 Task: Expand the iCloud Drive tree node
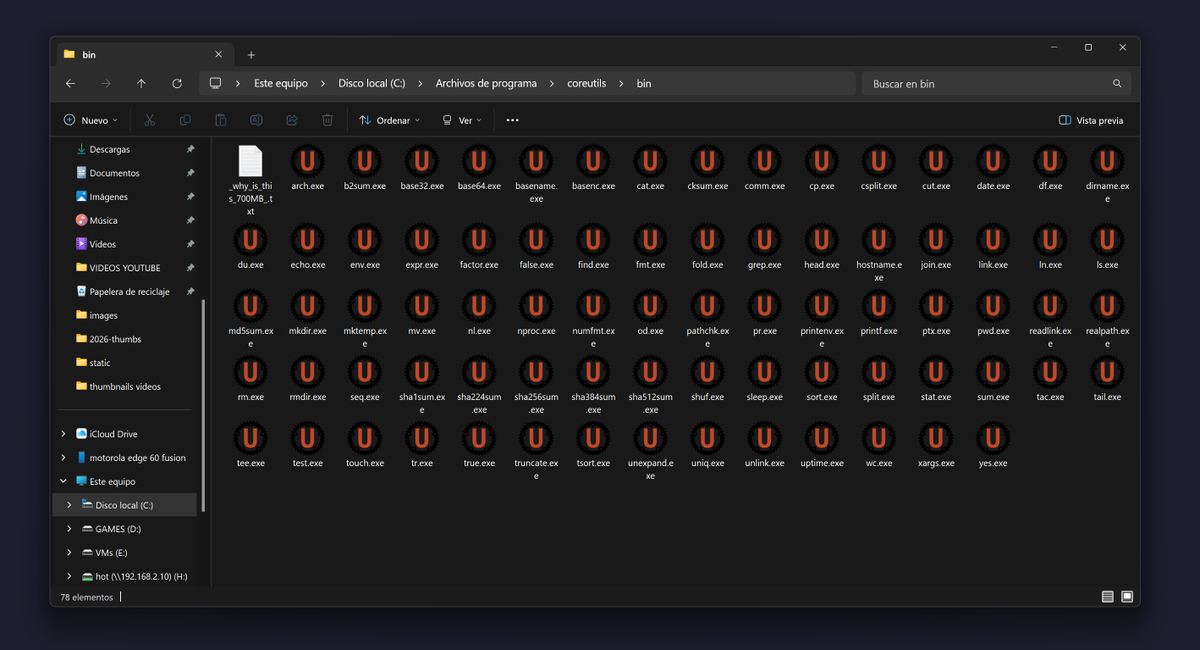pyautogui.click(x=64, y=434)
